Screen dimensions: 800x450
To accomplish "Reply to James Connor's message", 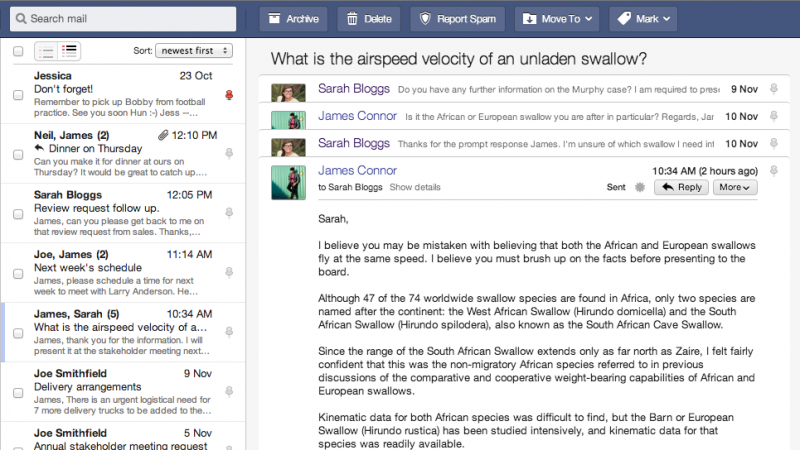I will (x=681, y=187).
